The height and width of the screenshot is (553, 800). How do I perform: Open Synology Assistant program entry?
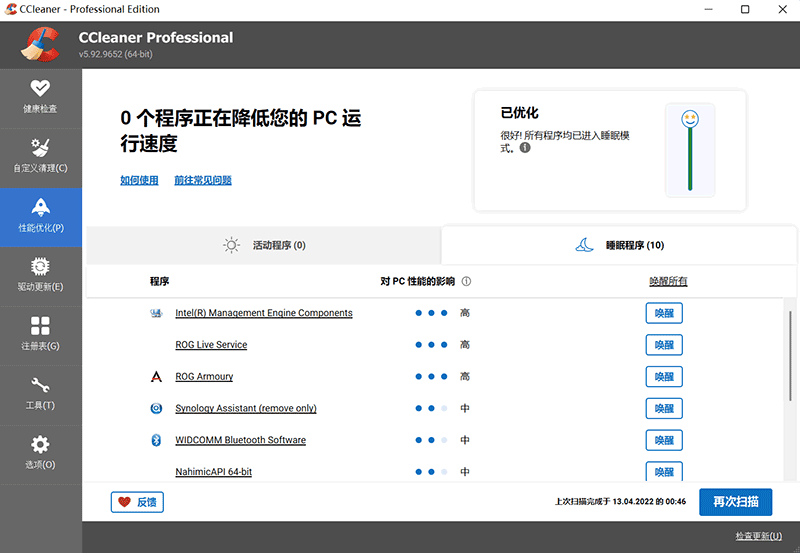(x=245, y=409)
